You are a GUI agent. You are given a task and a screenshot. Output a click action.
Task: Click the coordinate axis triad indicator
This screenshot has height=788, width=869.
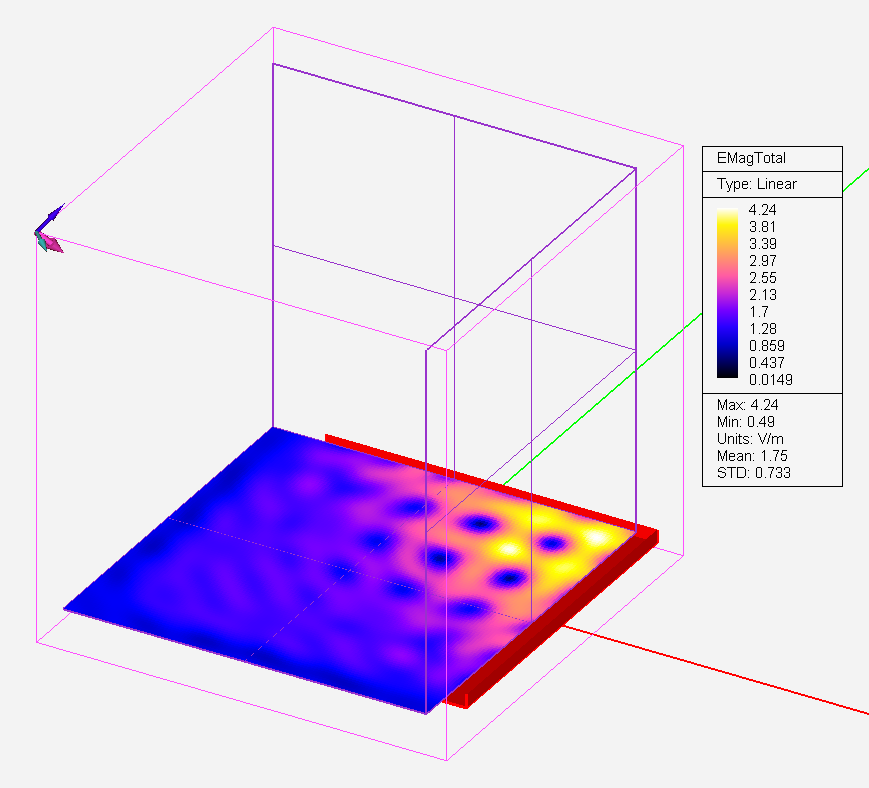tap(49, 229)
